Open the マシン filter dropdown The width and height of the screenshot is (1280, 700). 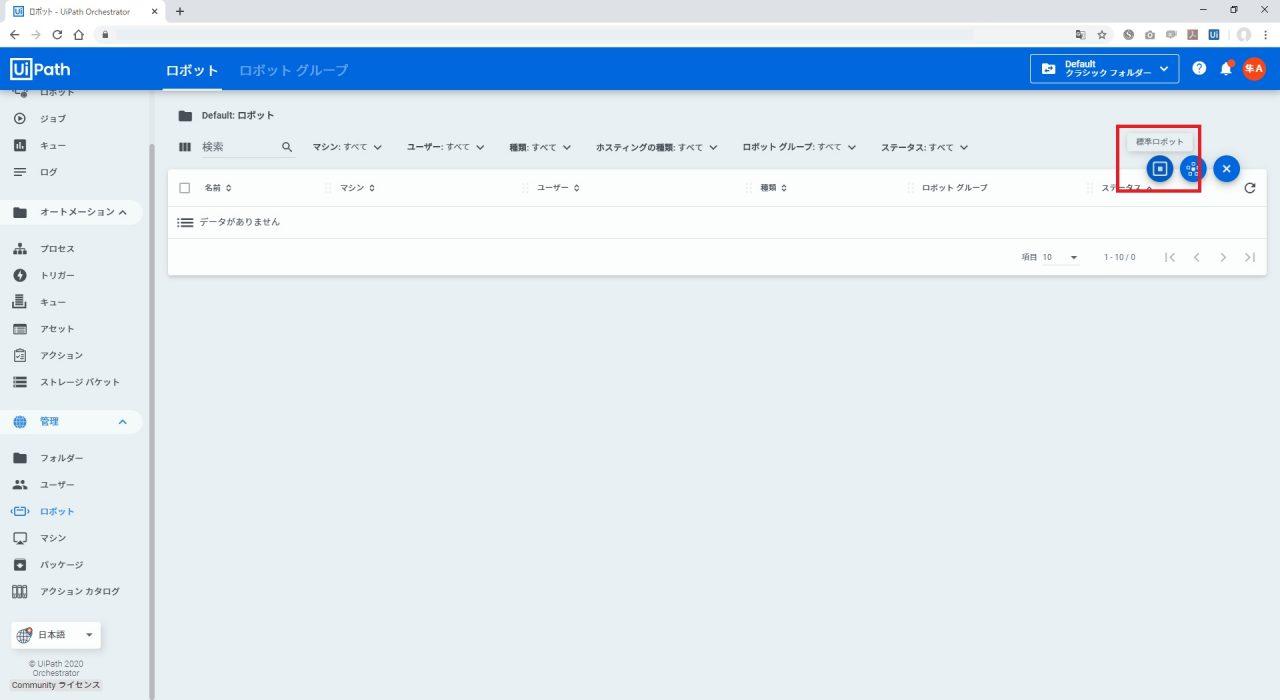pyautogui.click(x=347, y=147)
